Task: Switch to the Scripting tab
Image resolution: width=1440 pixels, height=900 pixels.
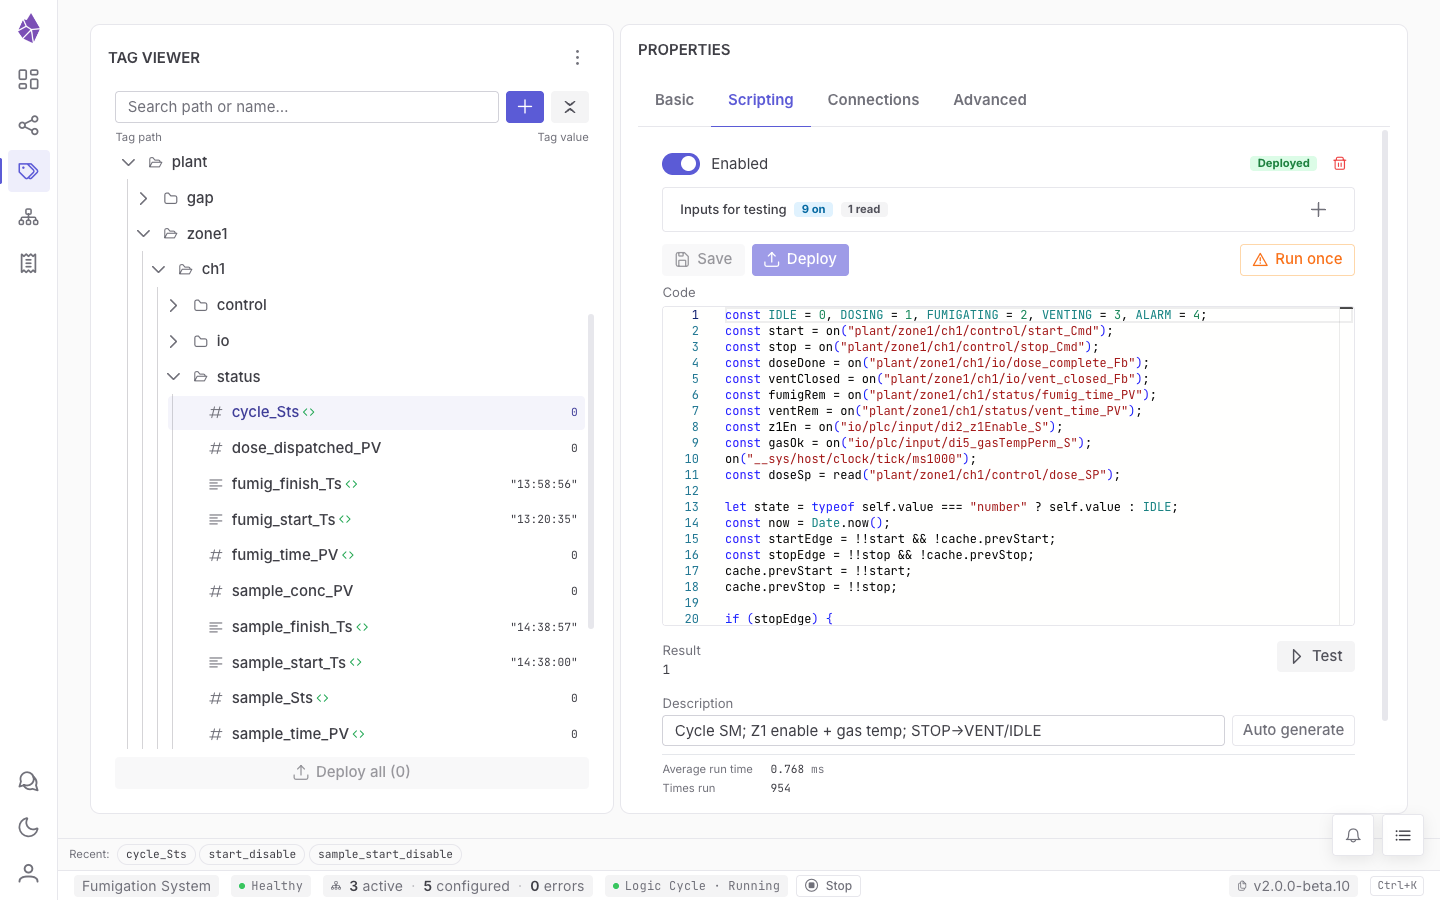Action: [761, 100]
